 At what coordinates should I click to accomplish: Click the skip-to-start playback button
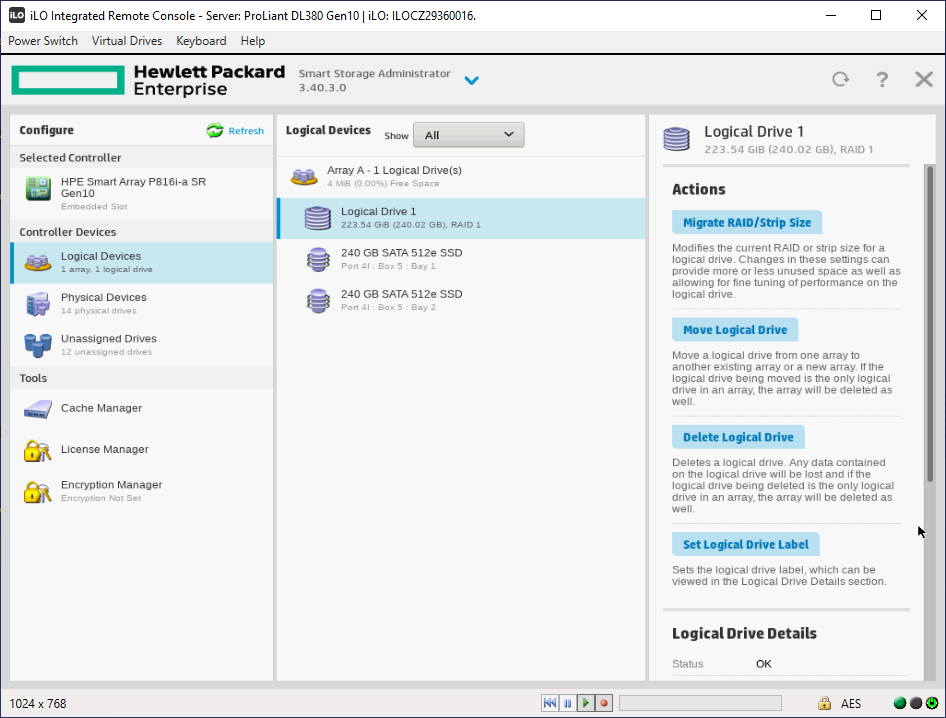click(x=550, y=703)
